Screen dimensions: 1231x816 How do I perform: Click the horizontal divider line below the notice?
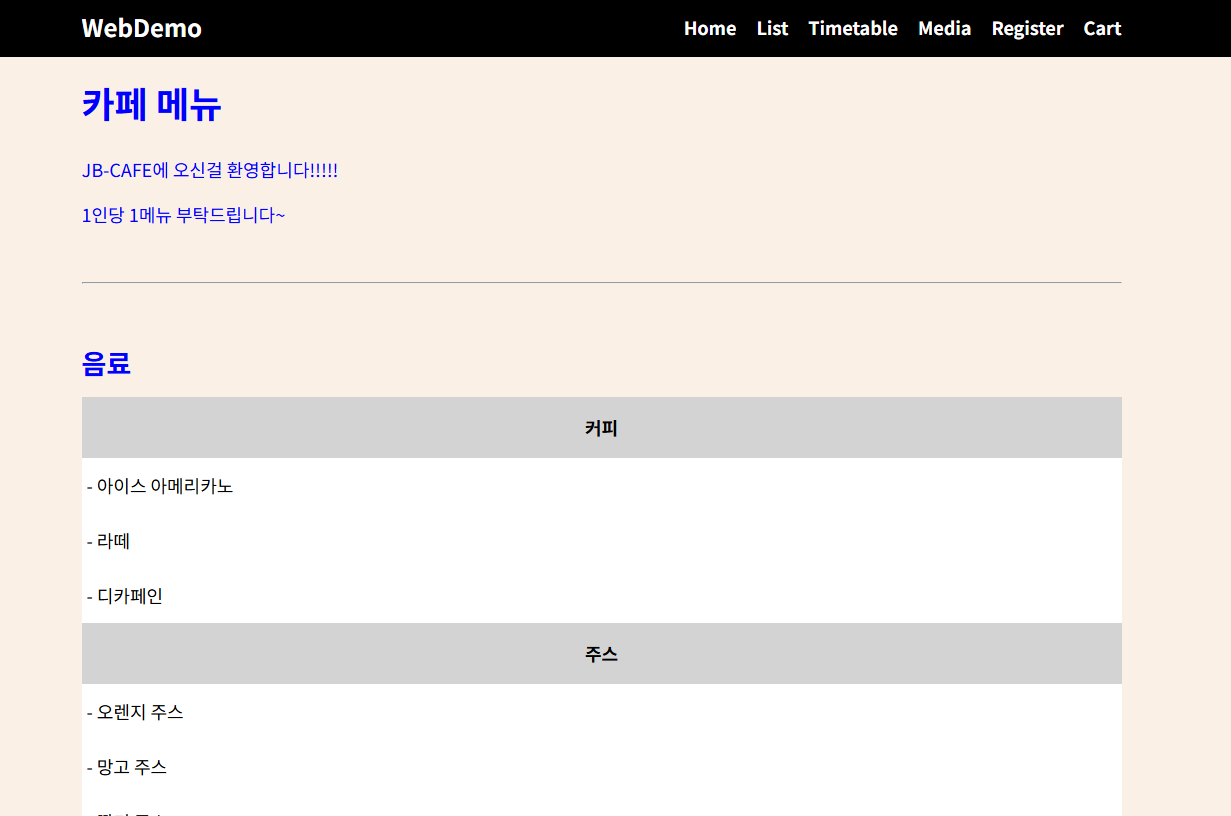(x=601, y=283)
